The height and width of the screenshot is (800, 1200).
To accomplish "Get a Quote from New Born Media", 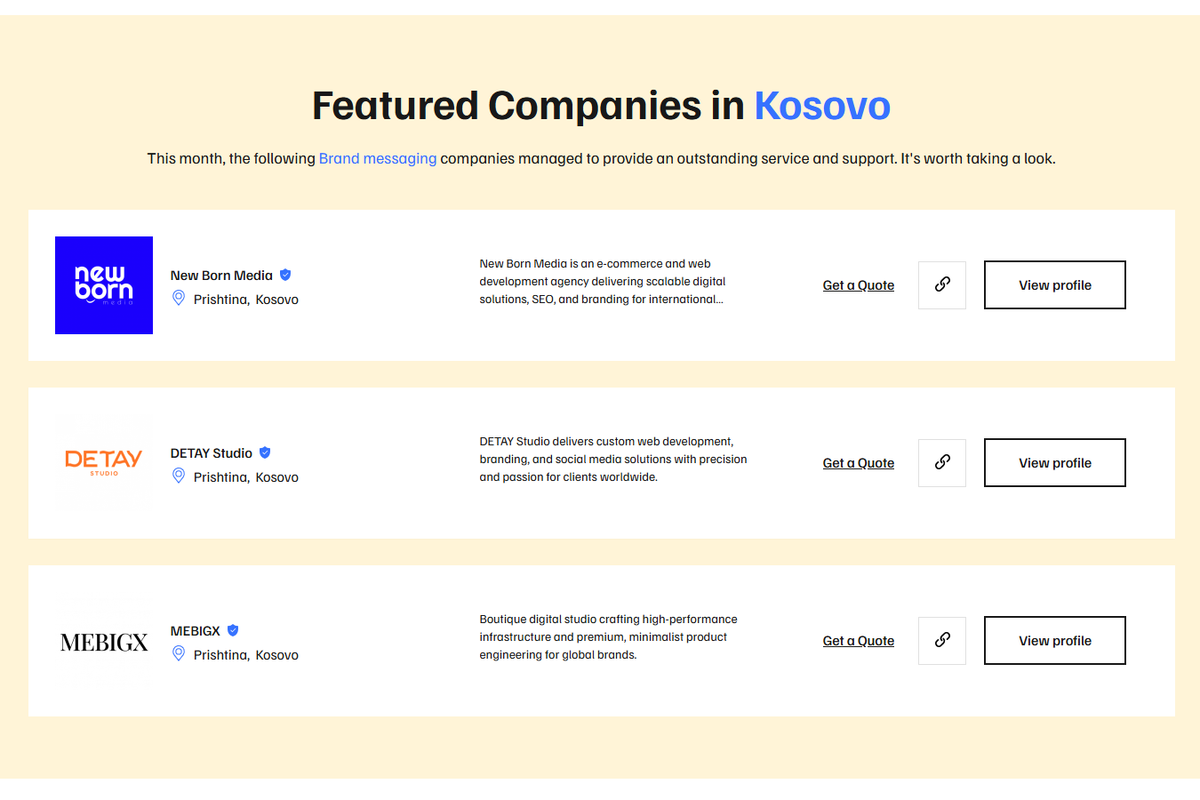I will pos(858,285).
